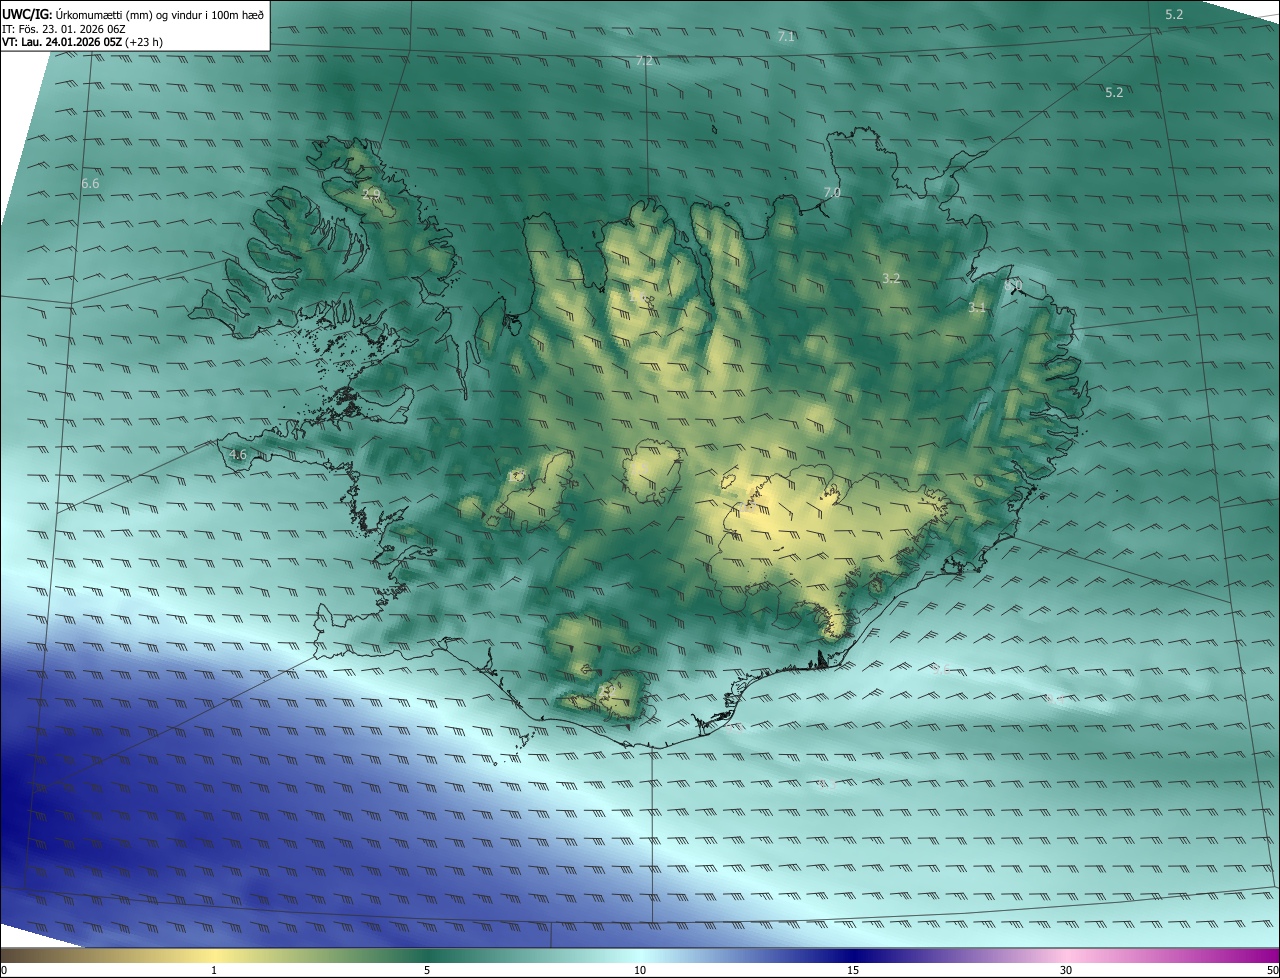
Task: Click the 2.9 value in the Westfjords
Action: [371, 194]
